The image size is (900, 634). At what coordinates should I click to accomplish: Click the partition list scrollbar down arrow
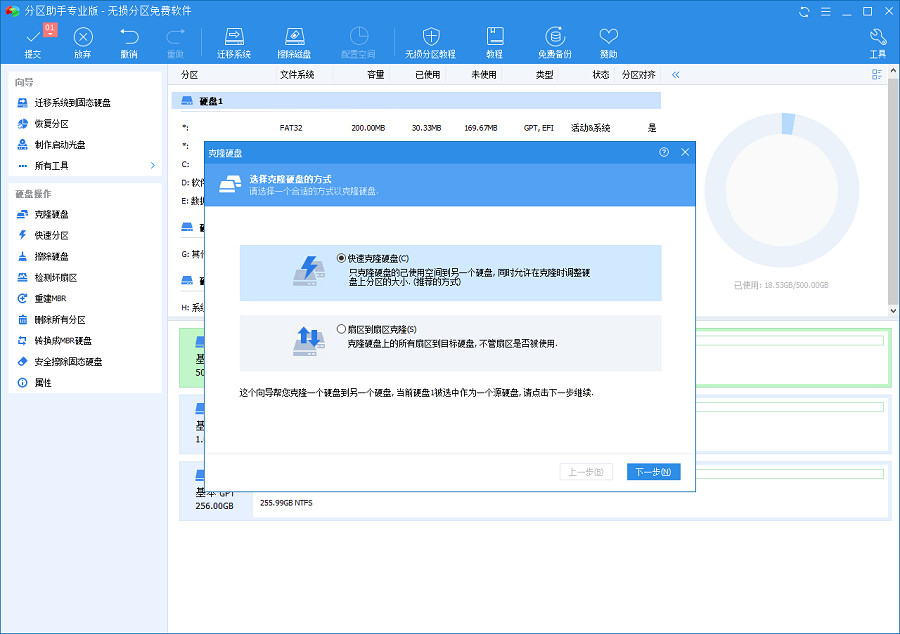[x=893, y=310]
